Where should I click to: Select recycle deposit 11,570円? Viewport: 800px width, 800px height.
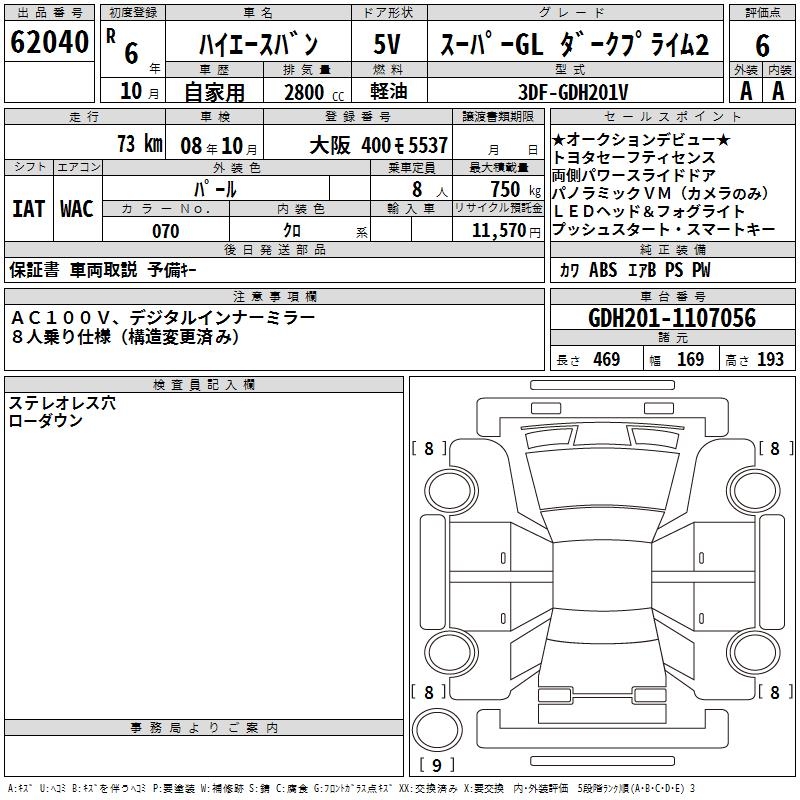506,231
